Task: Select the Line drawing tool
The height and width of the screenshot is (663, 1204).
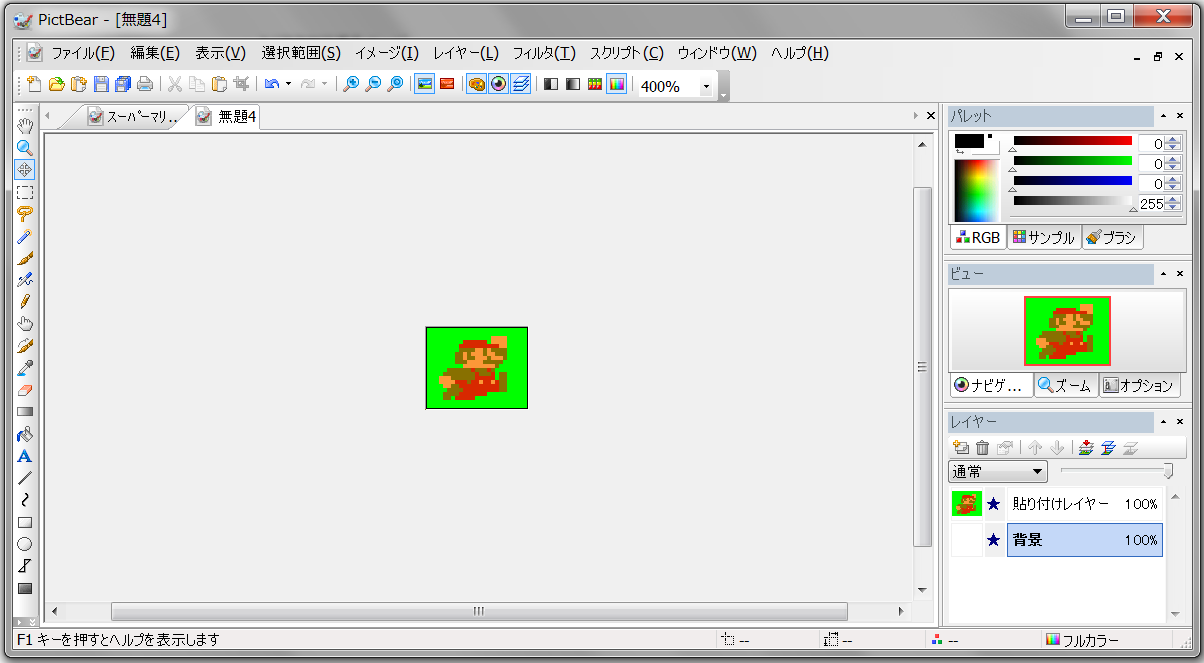Action: coord(25,478)
